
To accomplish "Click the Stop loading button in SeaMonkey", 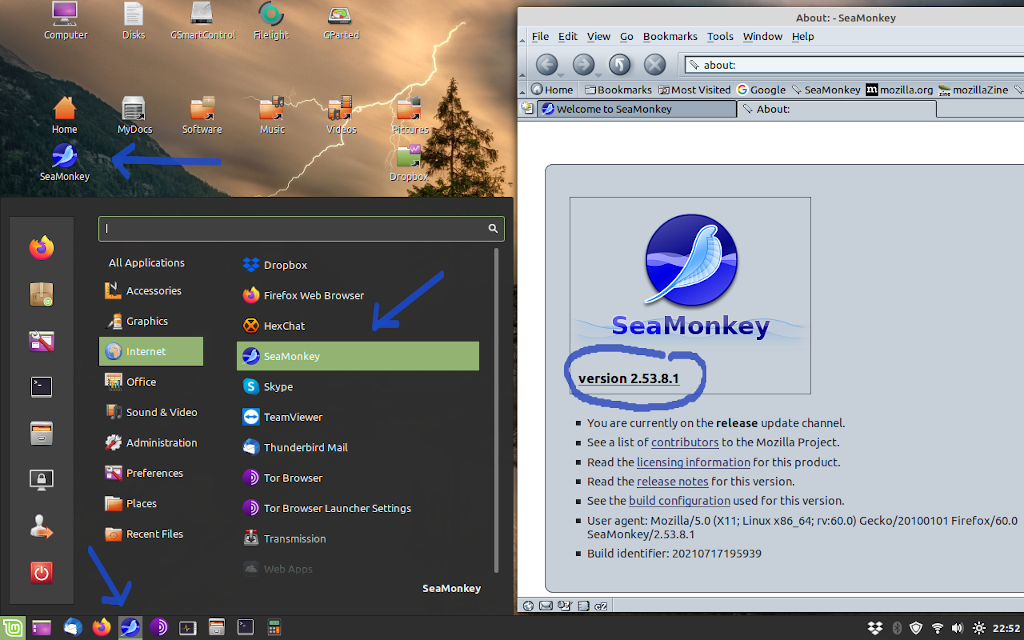I will [654, 65].
